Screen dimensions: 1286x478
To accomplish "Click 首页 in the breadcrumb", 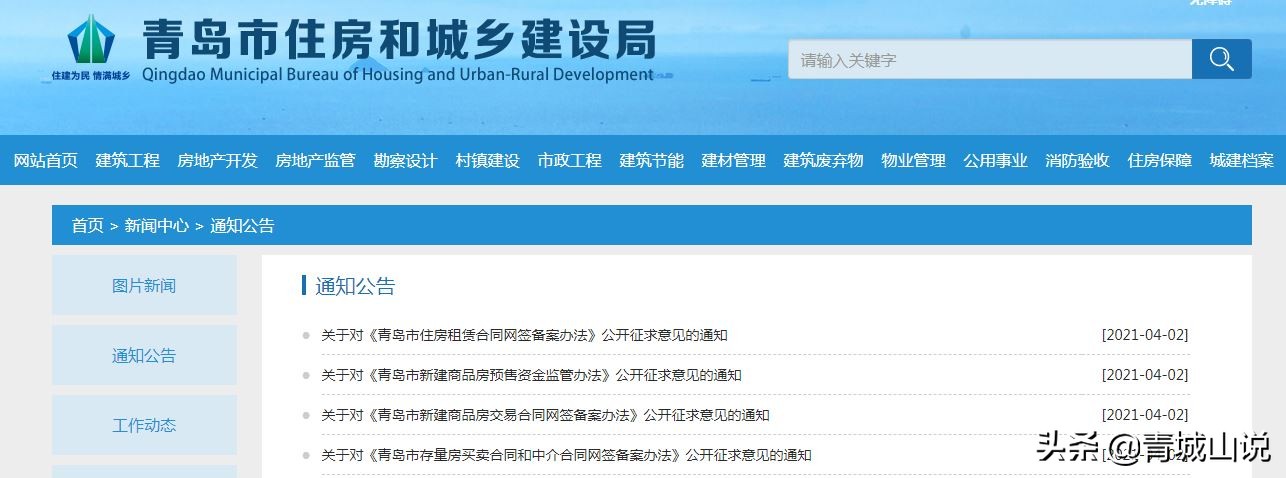I will (x=87, y=226).
